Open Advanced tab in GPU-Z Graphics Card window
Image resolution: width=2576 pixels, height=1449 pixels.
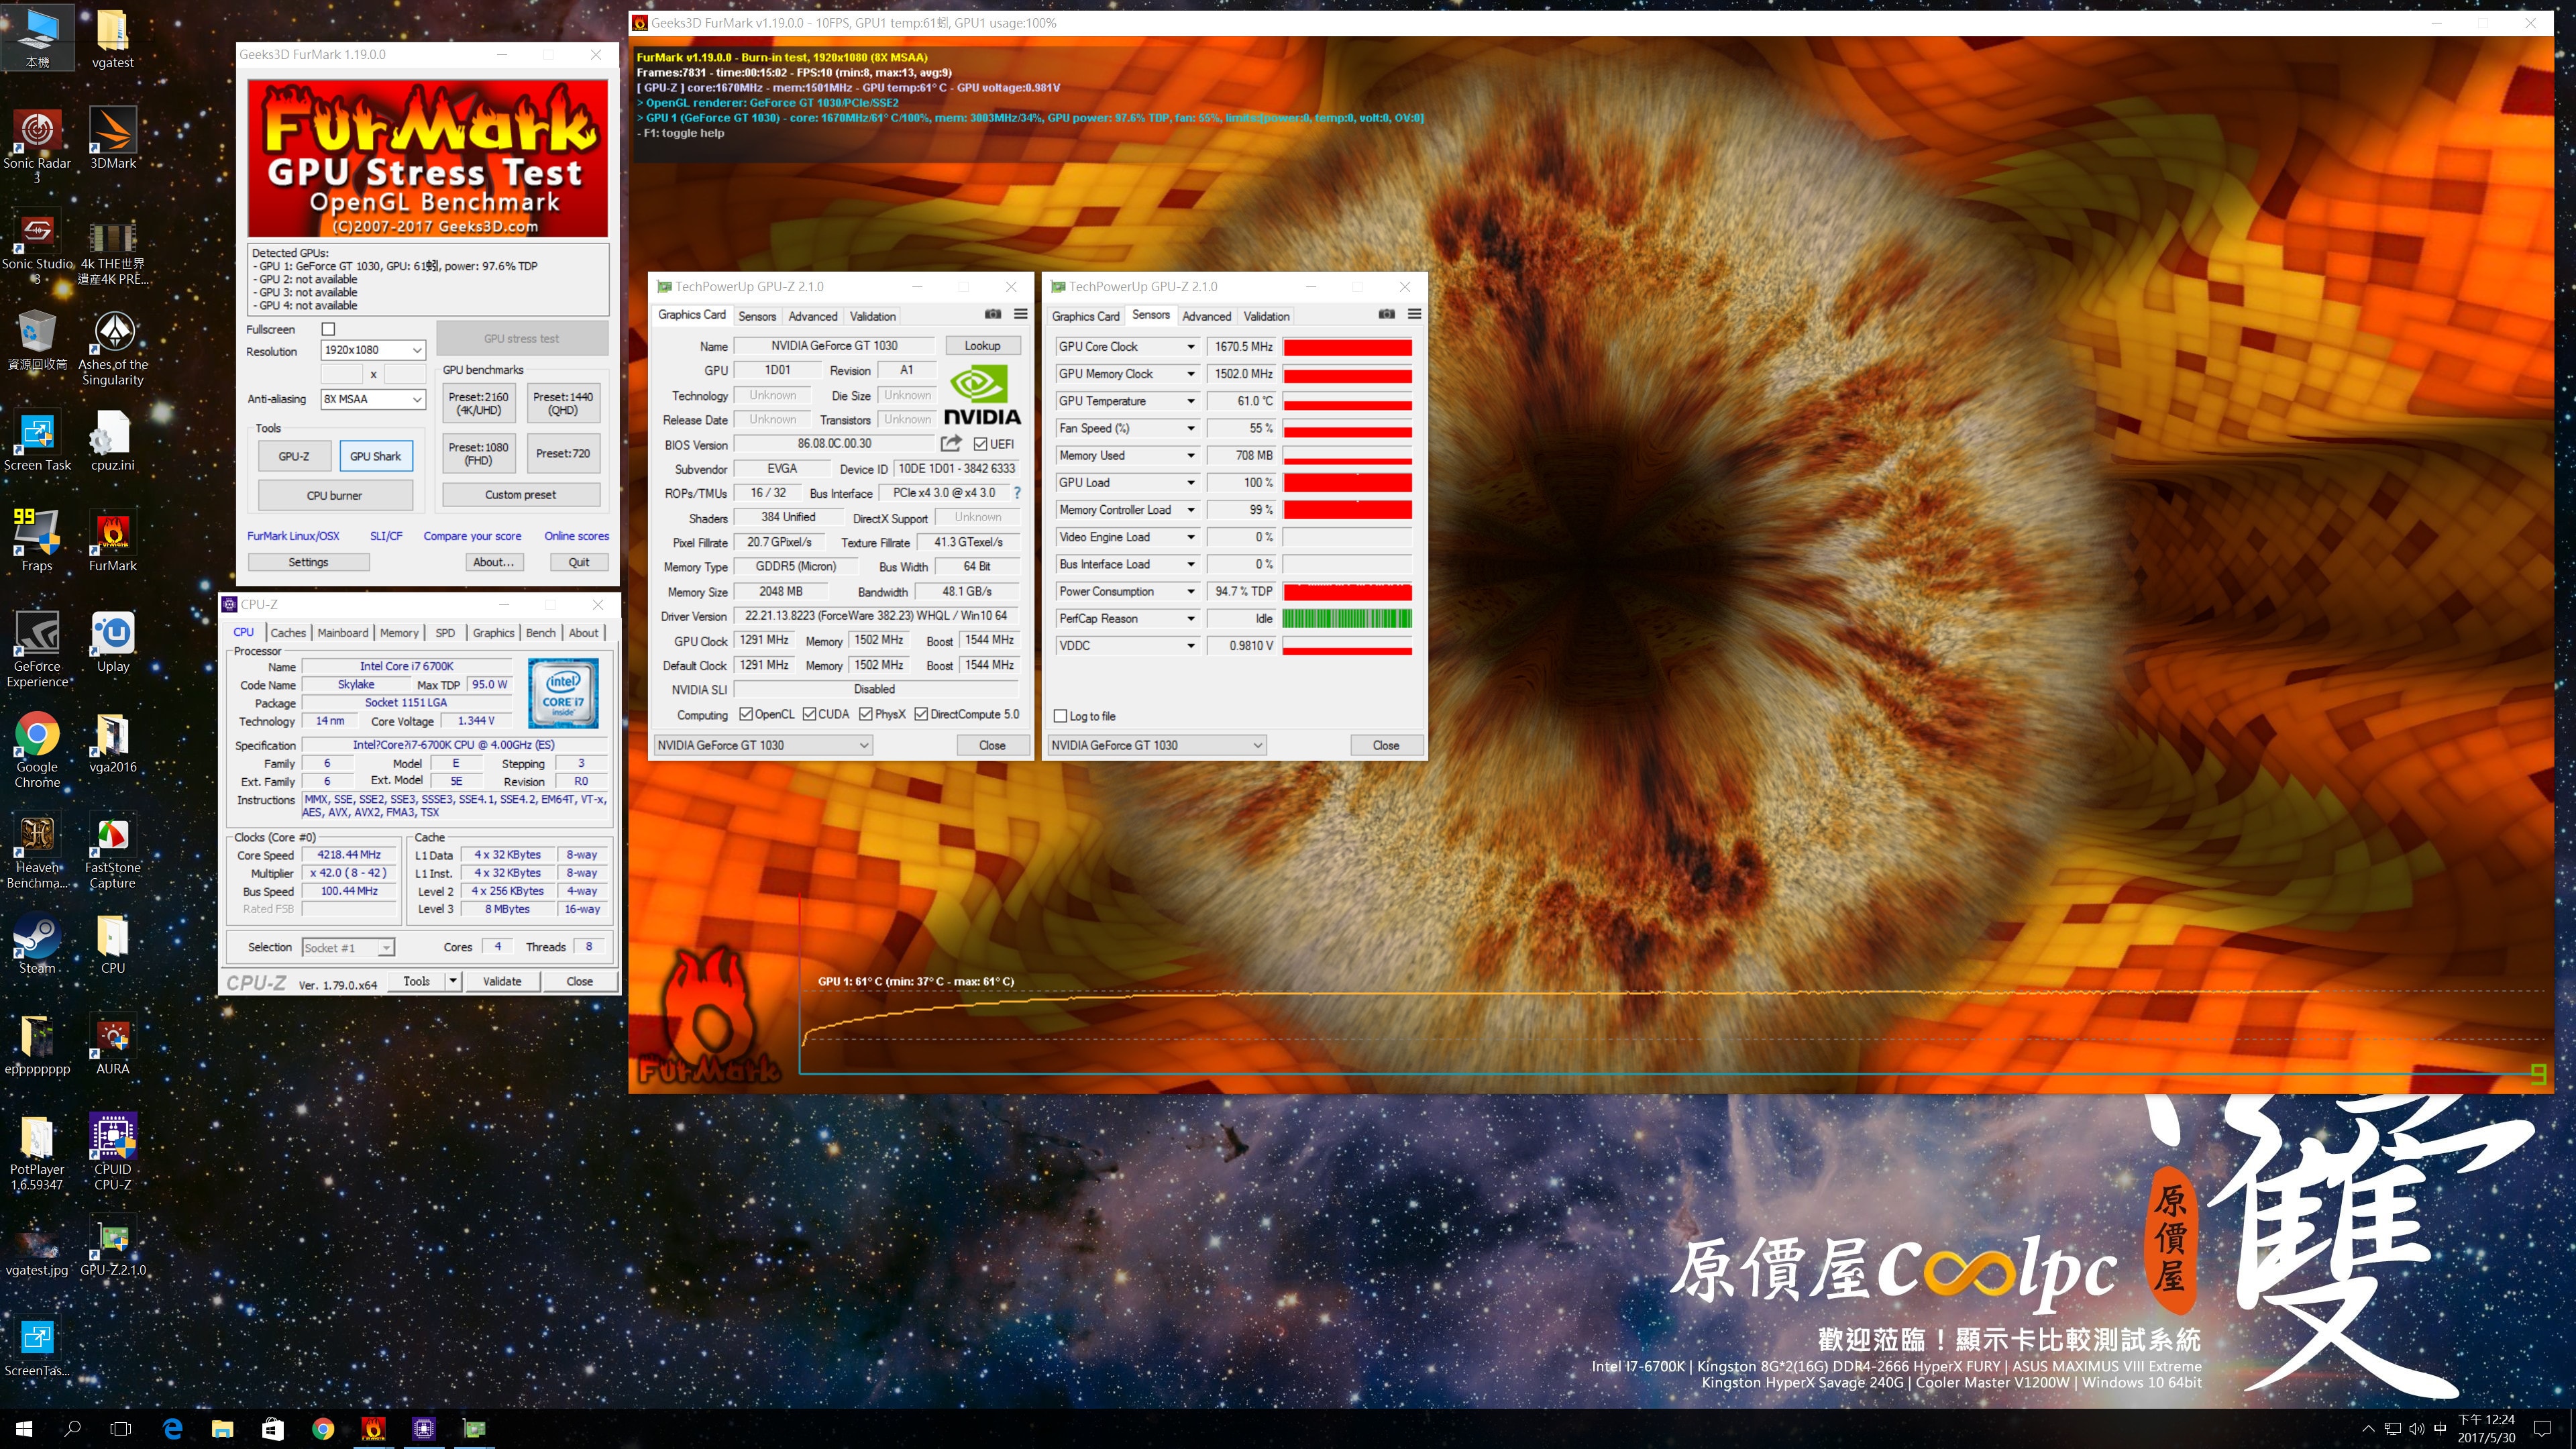(x=813, y=316)
